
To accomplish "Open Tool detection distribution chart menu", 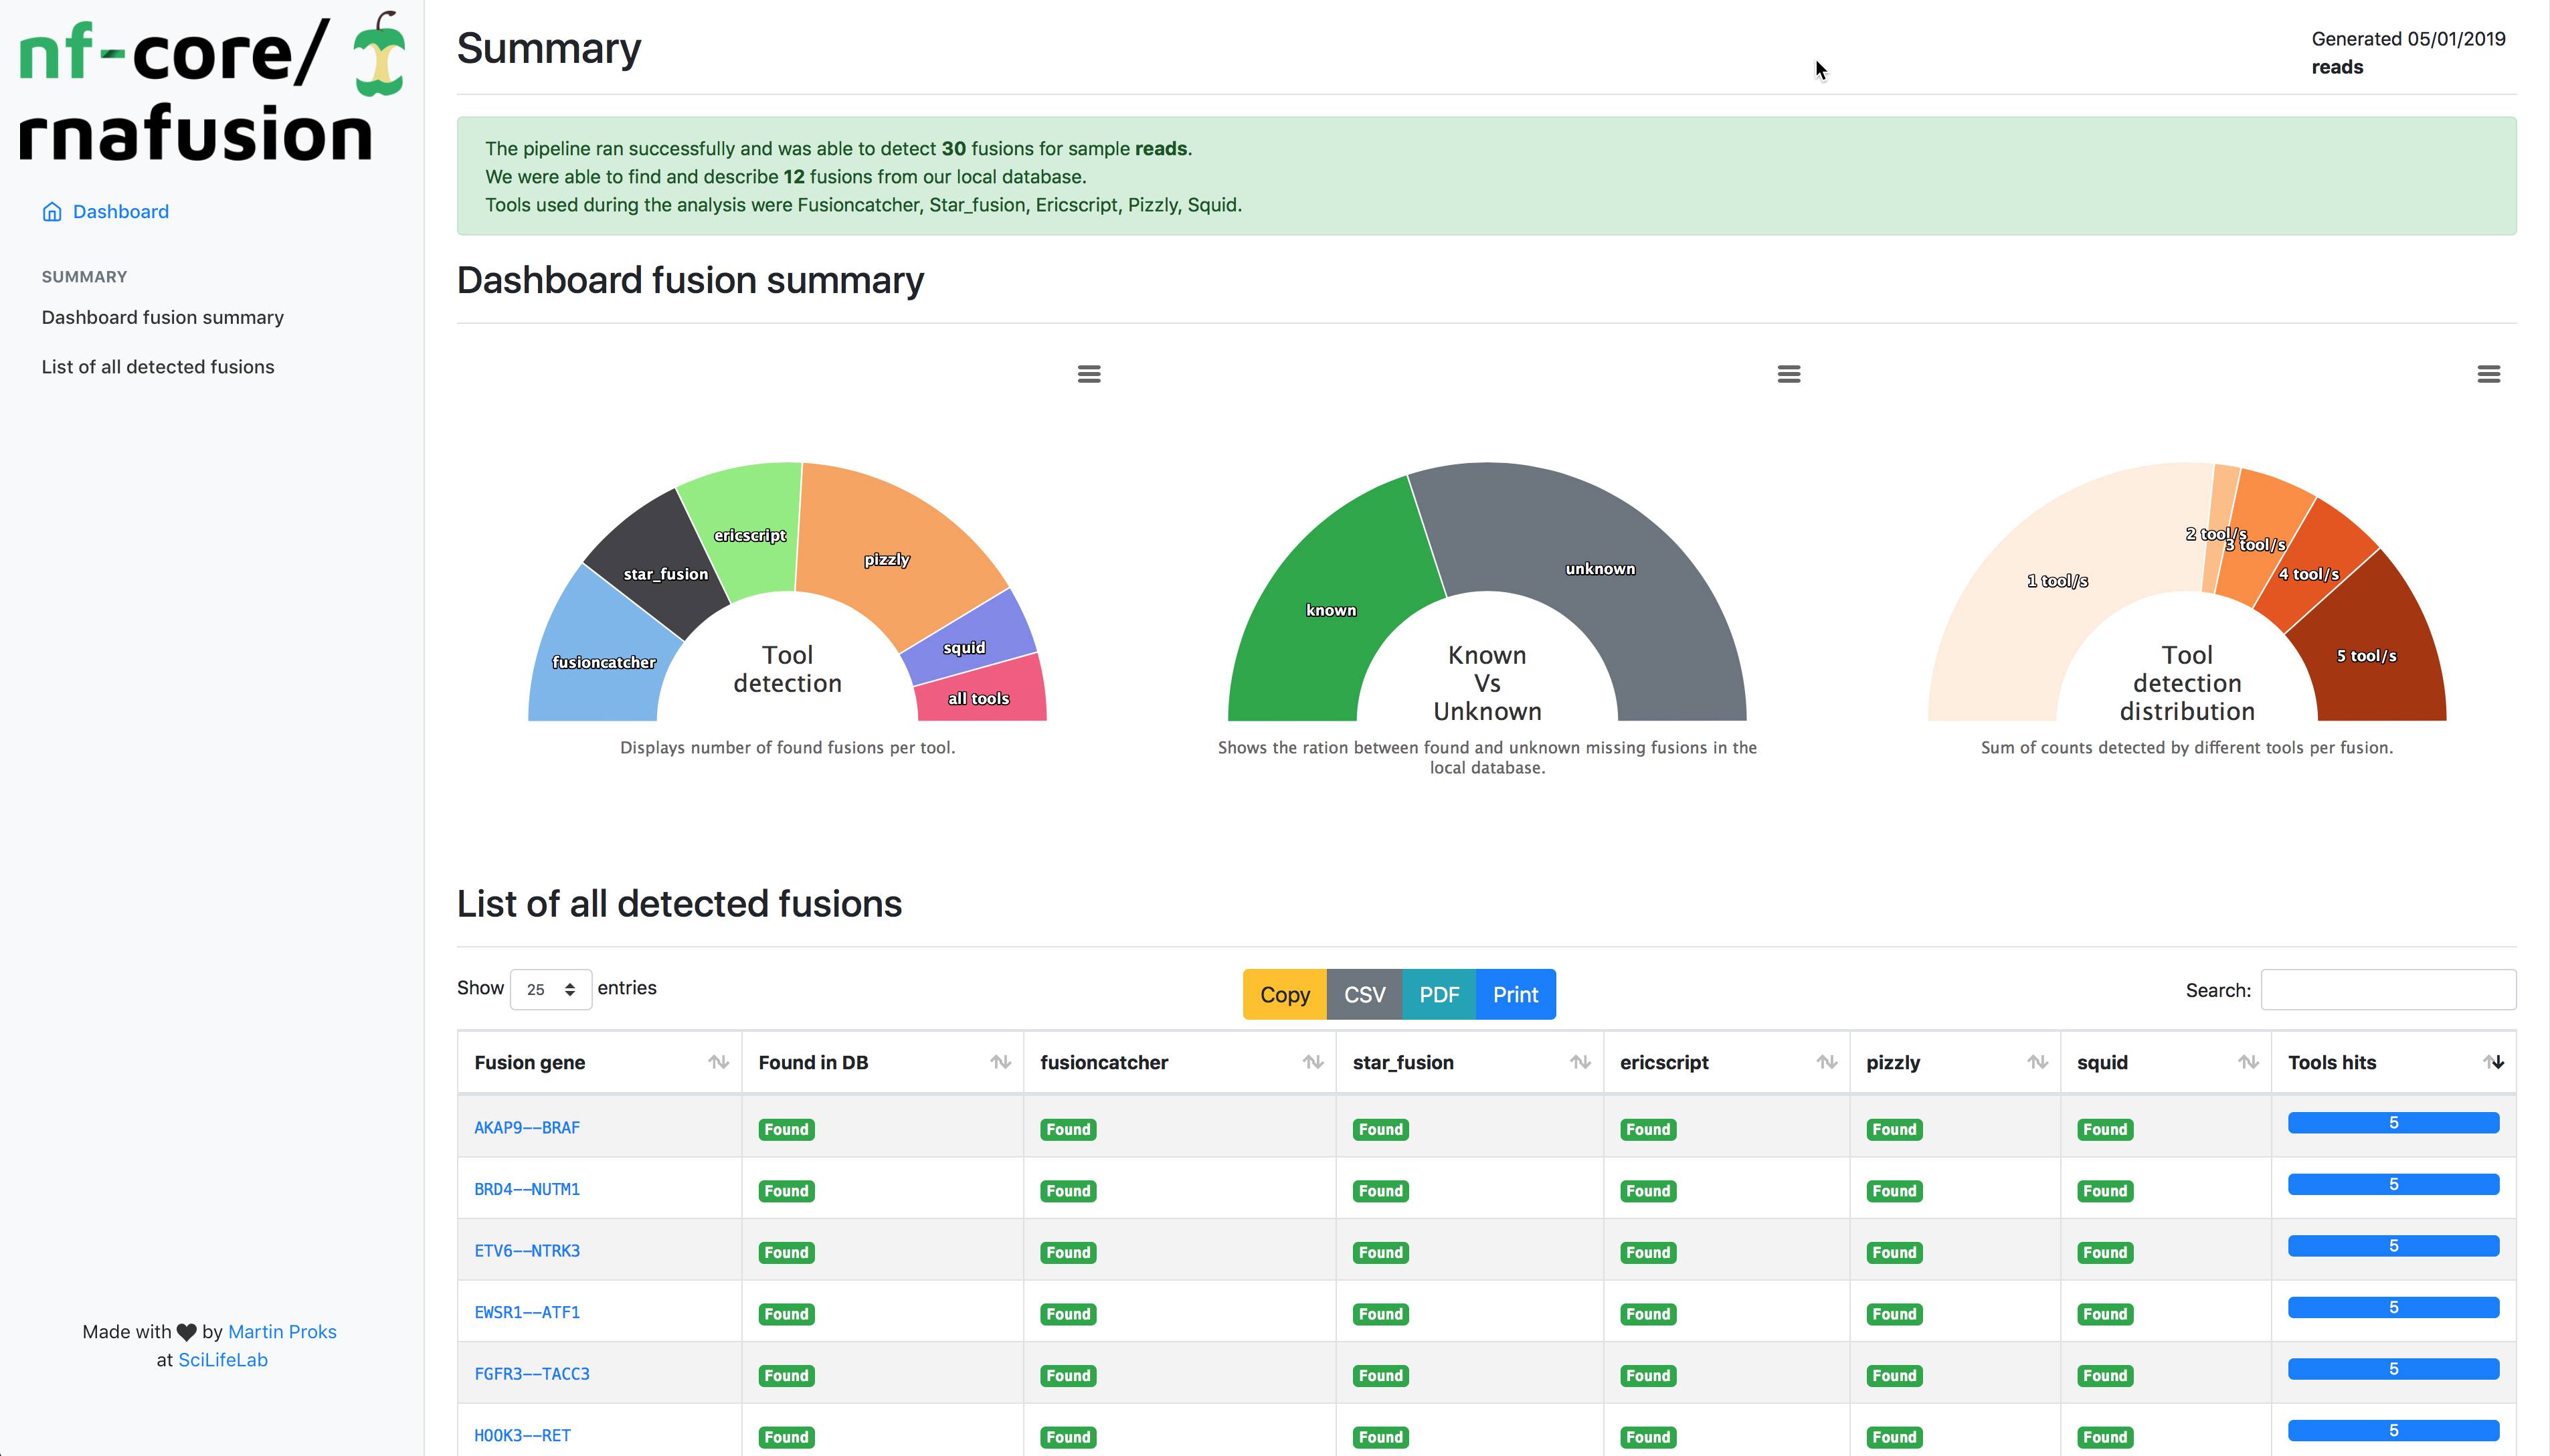I will tap(2488, 374).
